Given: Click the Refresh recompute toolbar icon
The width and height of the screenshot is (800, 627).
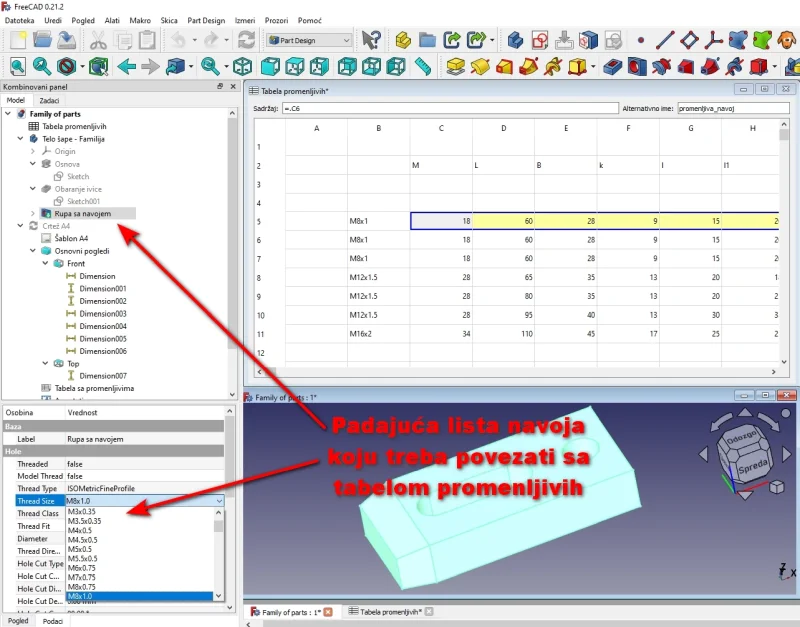Looking at the screenshot, I should click(x=246, y=40).
